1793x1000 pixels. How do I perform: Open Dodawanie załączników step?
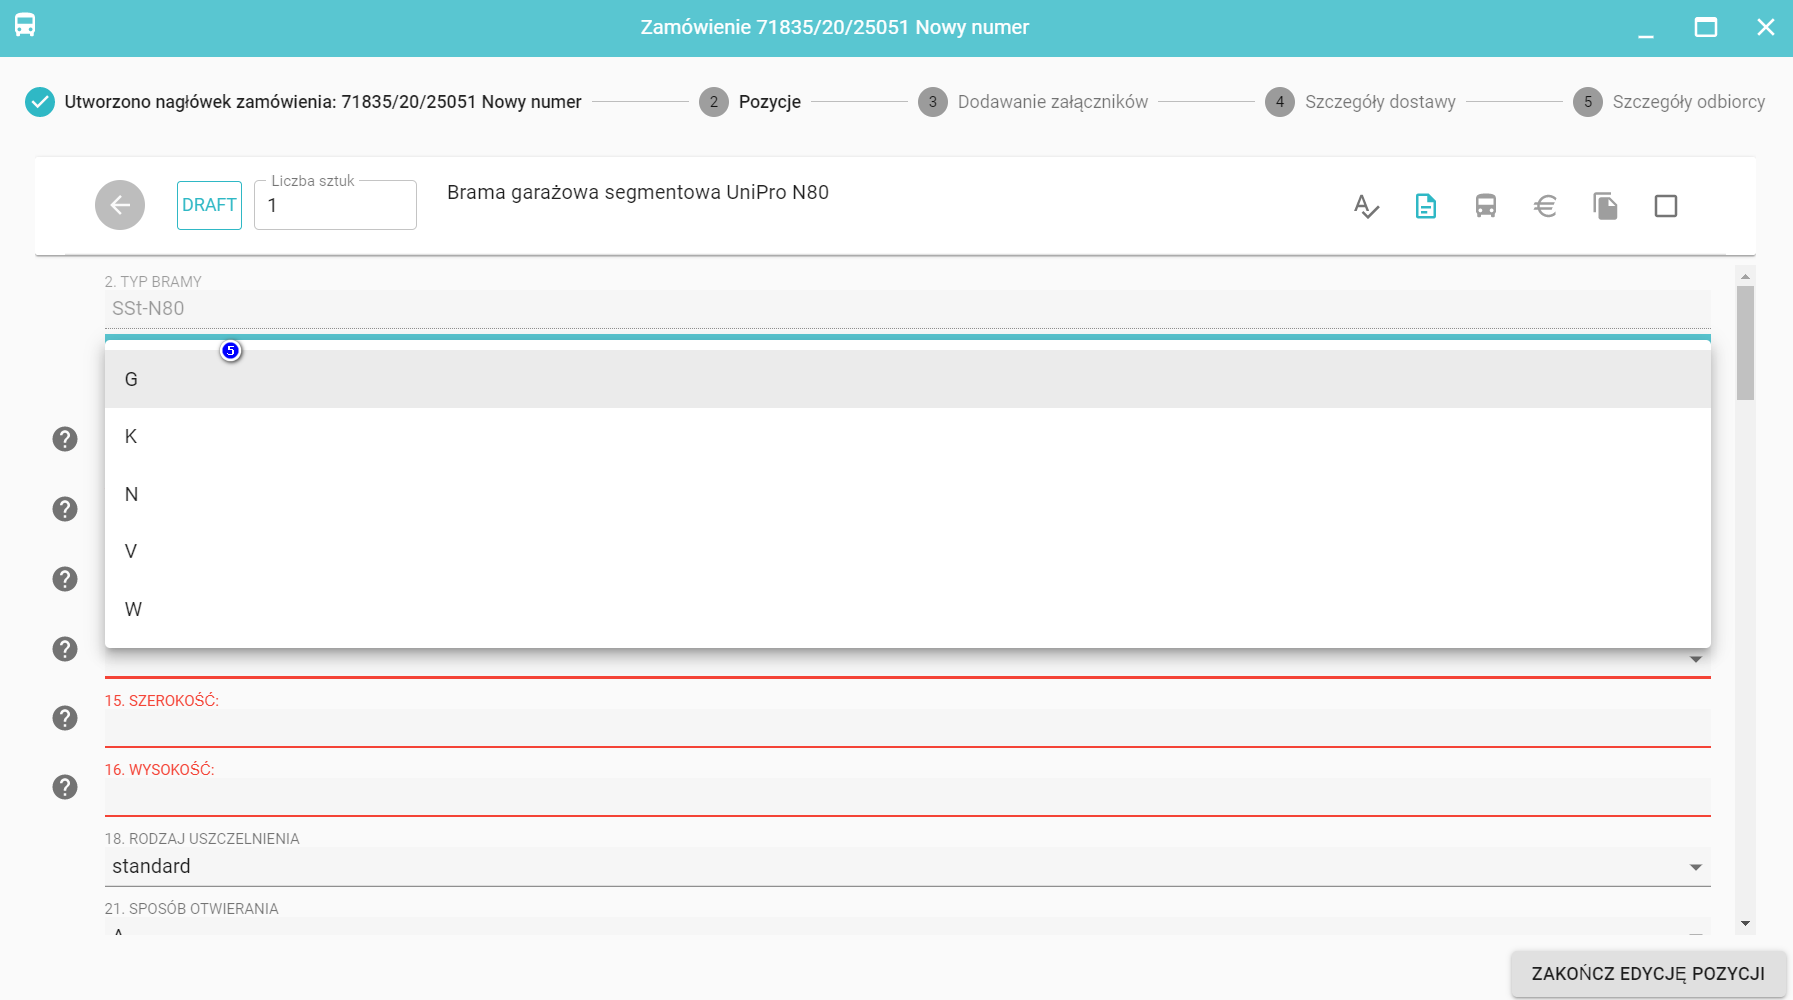click(1052, 102)
